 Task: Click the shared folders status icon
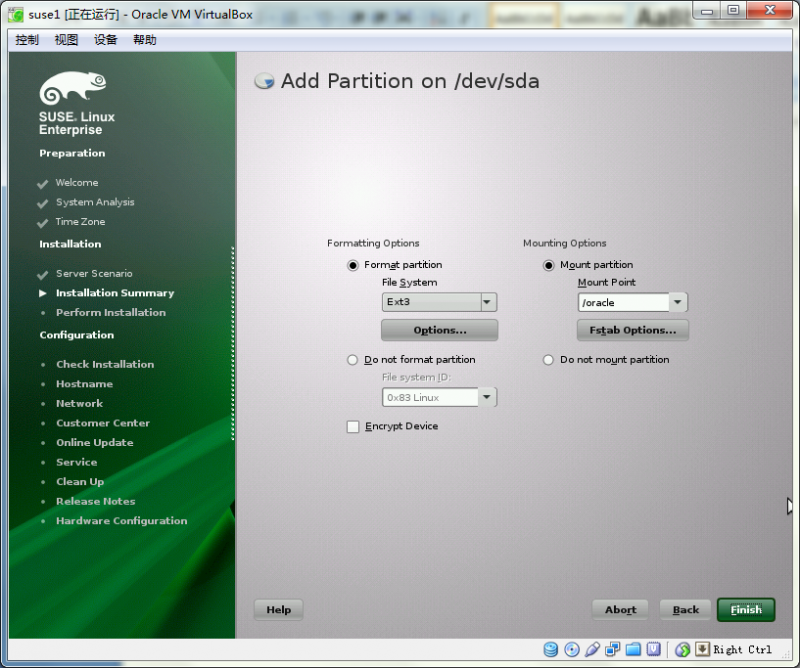[x=634, y=649]
